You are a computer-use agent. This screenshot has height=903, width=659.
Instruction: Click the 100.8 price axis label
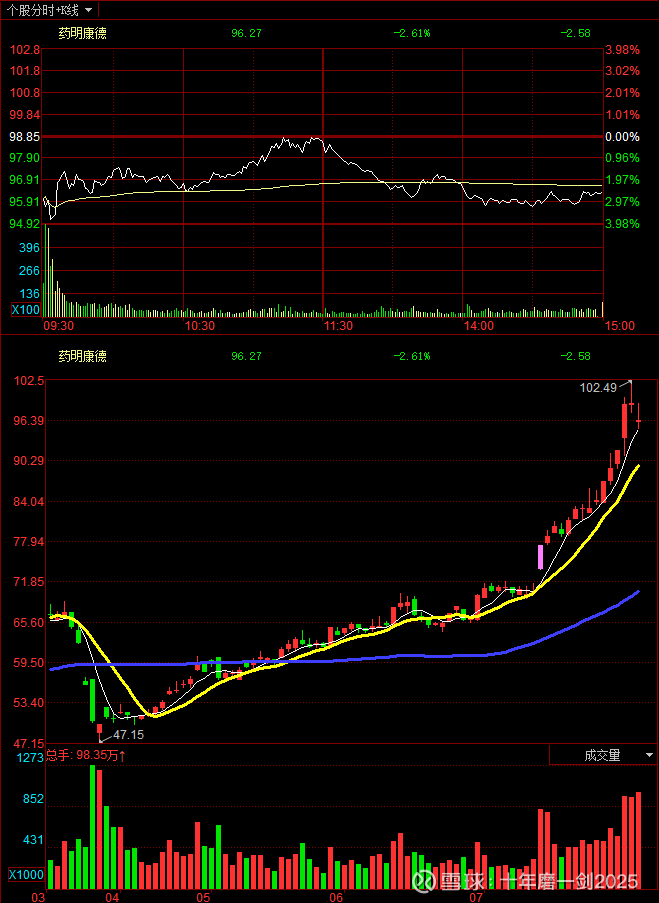(25, 93)
